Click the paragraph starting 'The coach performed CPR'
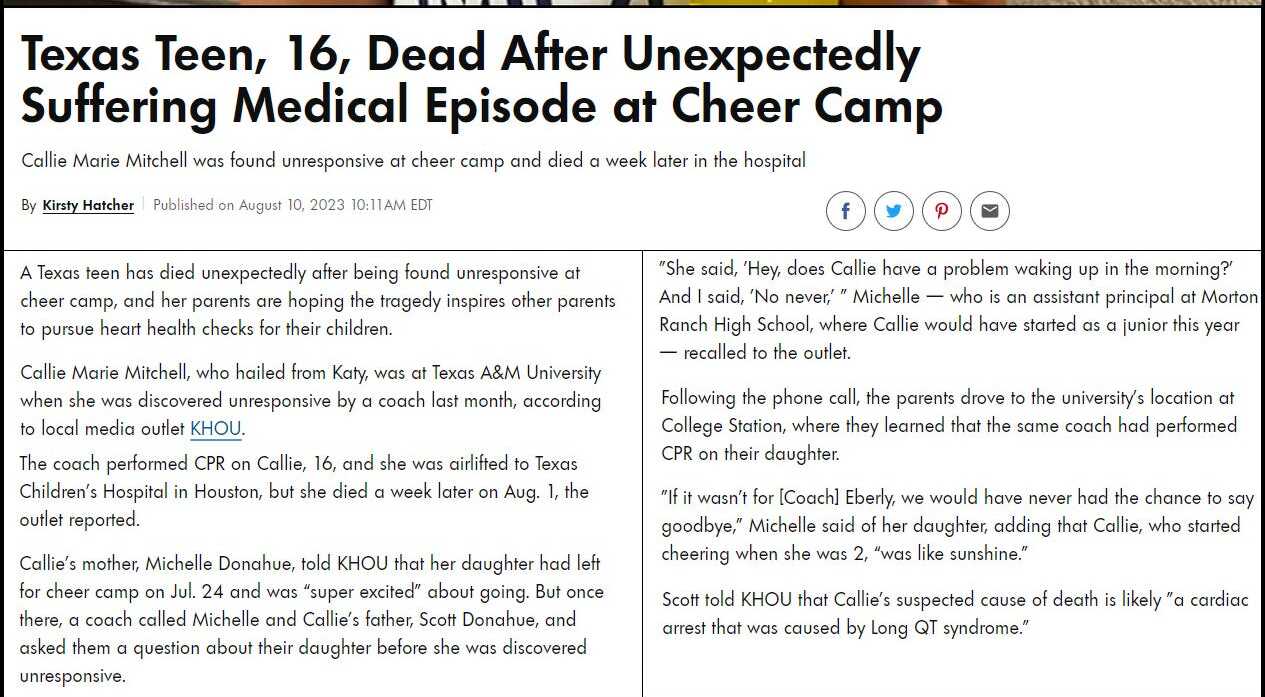 (x=304, y=492)
